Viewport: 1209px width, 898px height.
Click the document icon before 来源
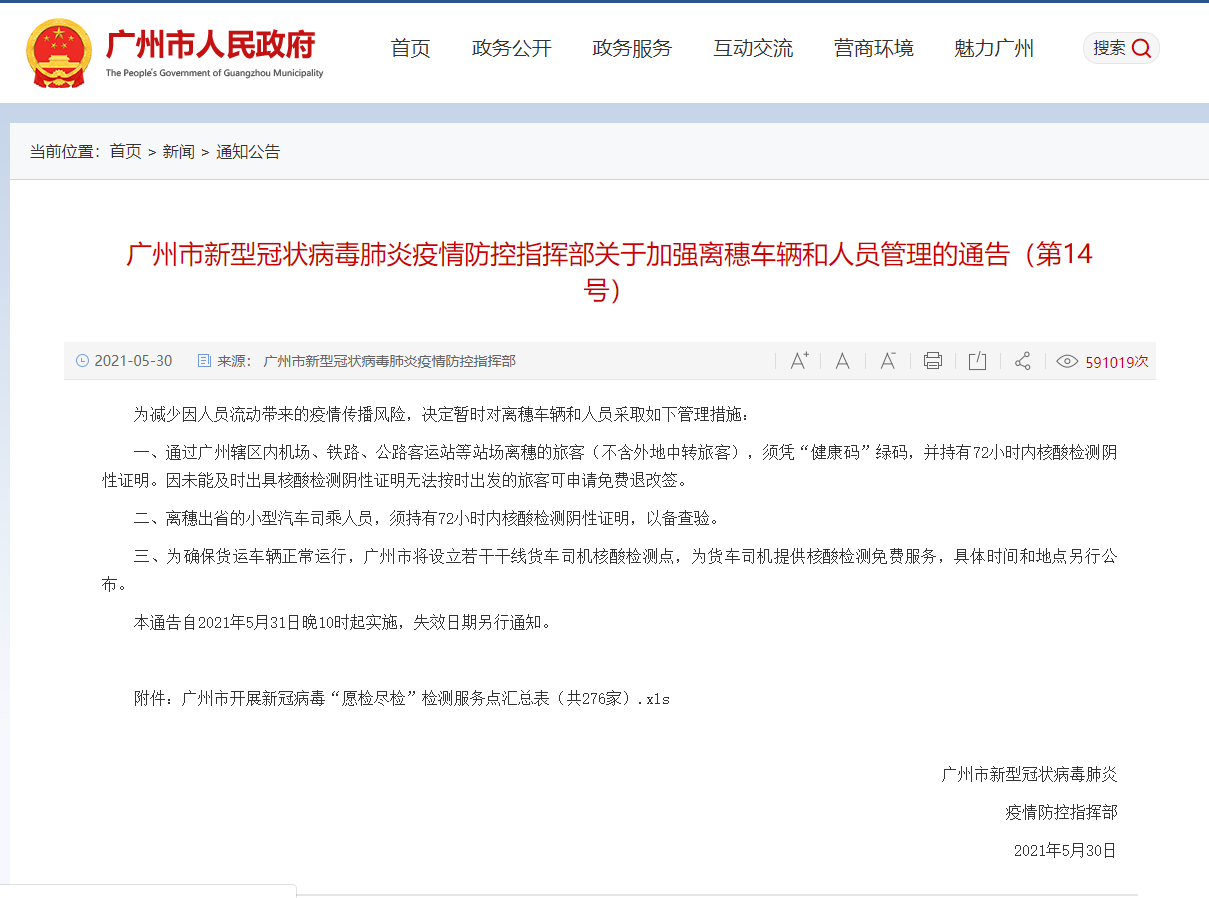[204, 361]
